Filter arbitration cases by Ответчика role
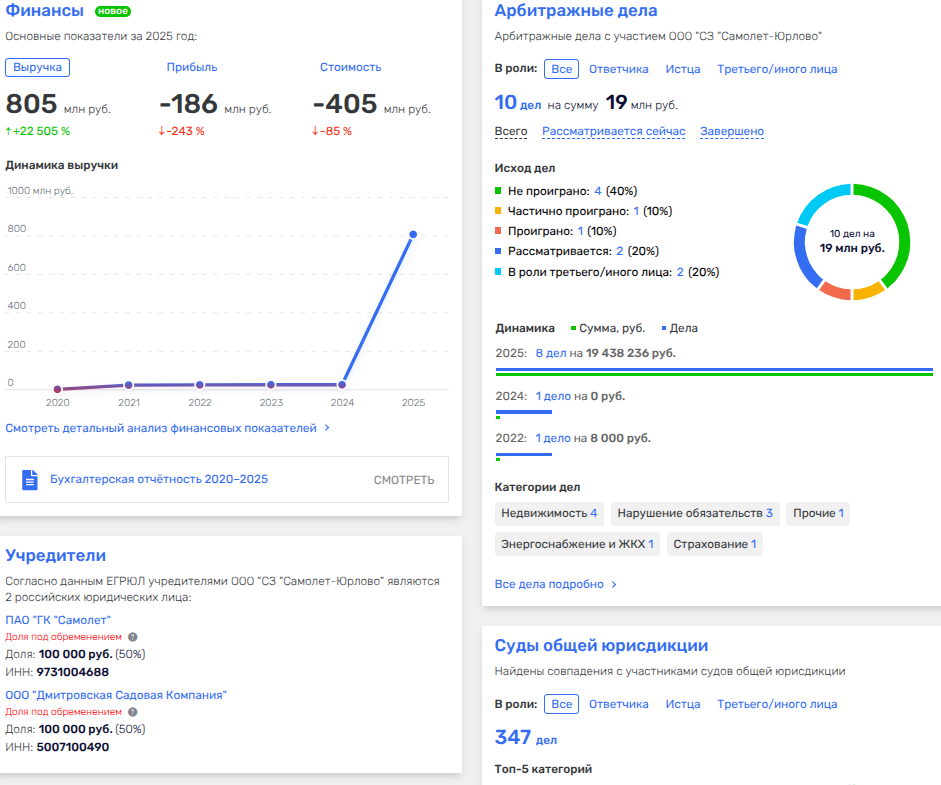The height and width of the screenshot is (785, 941). pos(618,69)
